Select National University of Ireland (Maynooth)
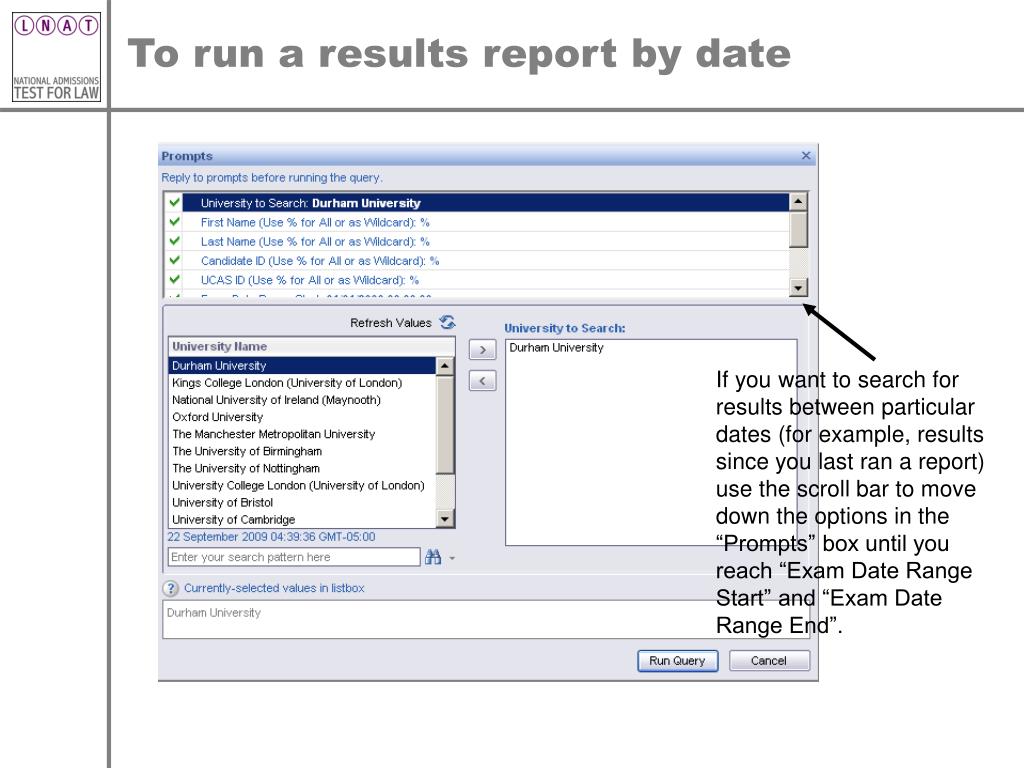The width and height of the screenshot is (1024, 768). 302,400
